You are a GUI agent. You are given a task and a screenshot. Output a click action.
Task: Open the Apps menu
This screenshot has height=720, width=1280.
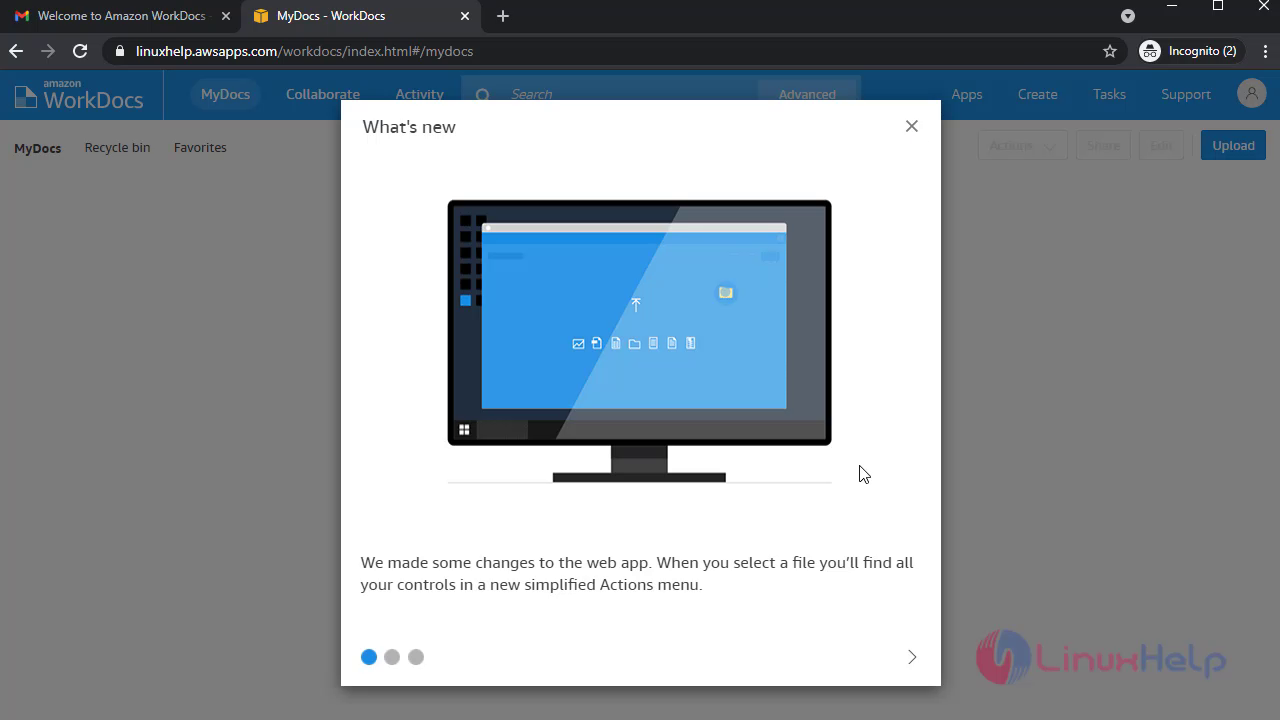coord(966,94)
